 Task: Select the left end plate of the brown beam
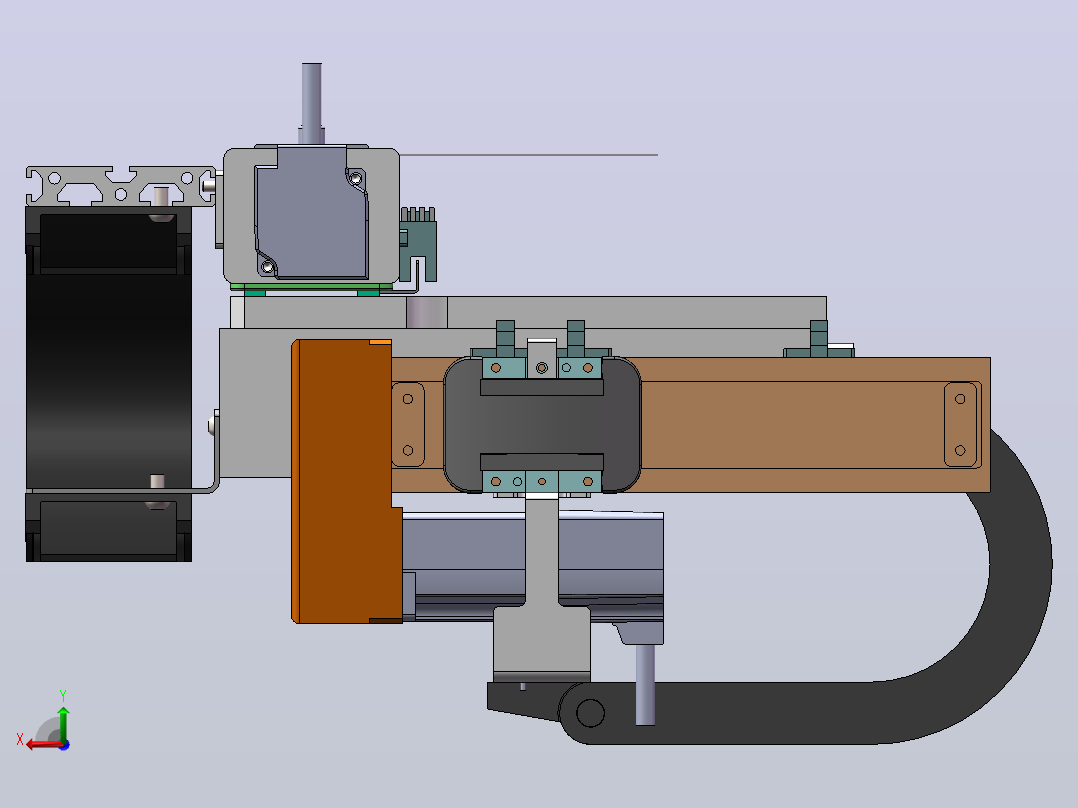tap(408, 425)
